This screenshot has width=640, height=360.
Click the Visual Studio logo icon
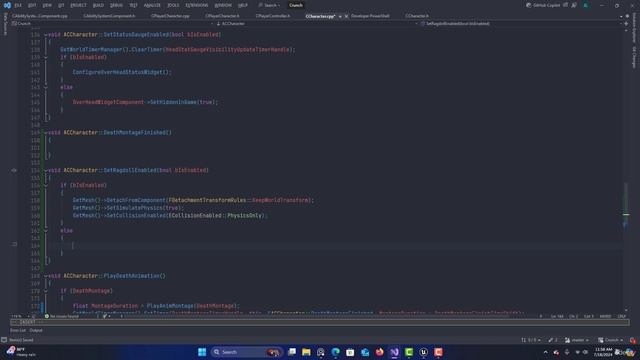point(7,5)
